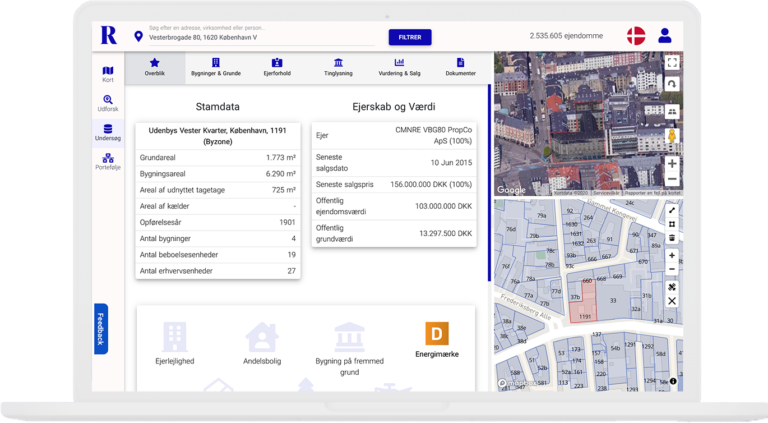Click the address search input field
Image resolution: width=768 pixels, height=423 pixels.
pos(260,37)
